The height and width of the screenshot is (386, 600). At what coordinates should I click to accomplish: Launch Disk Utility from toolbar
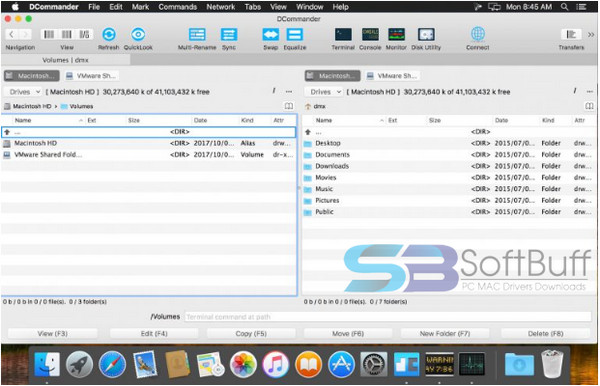[426, 34]
